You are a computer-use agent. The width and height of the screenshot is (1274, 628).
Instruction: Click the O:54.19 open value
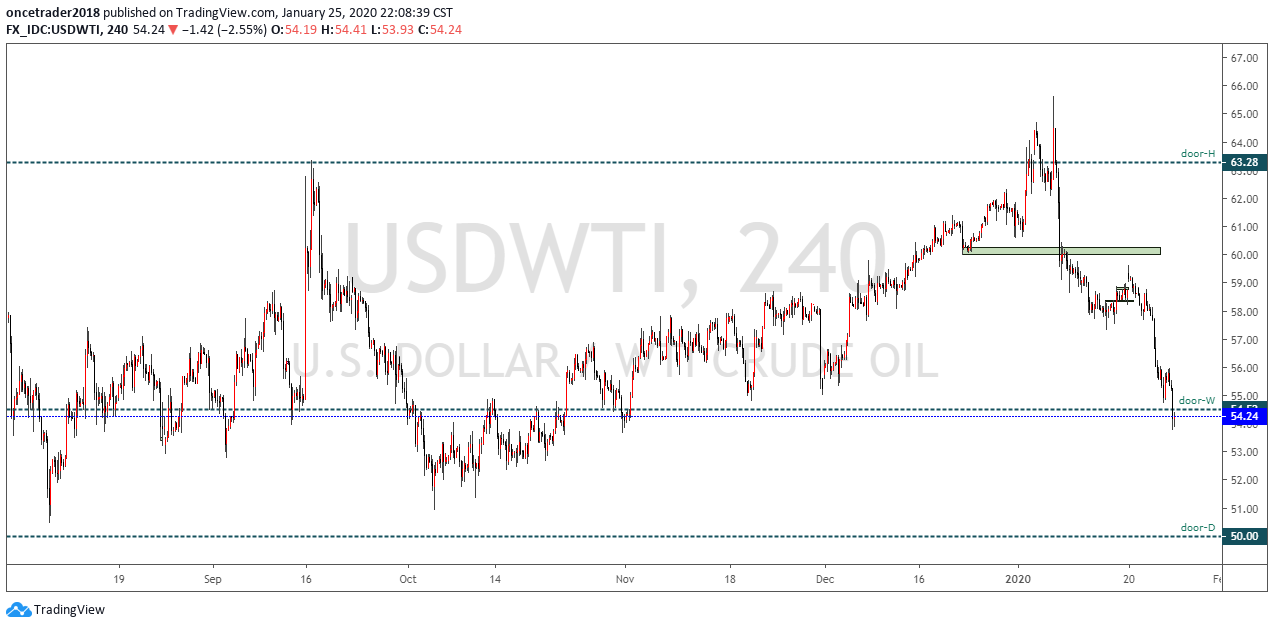tap(295, 29)
